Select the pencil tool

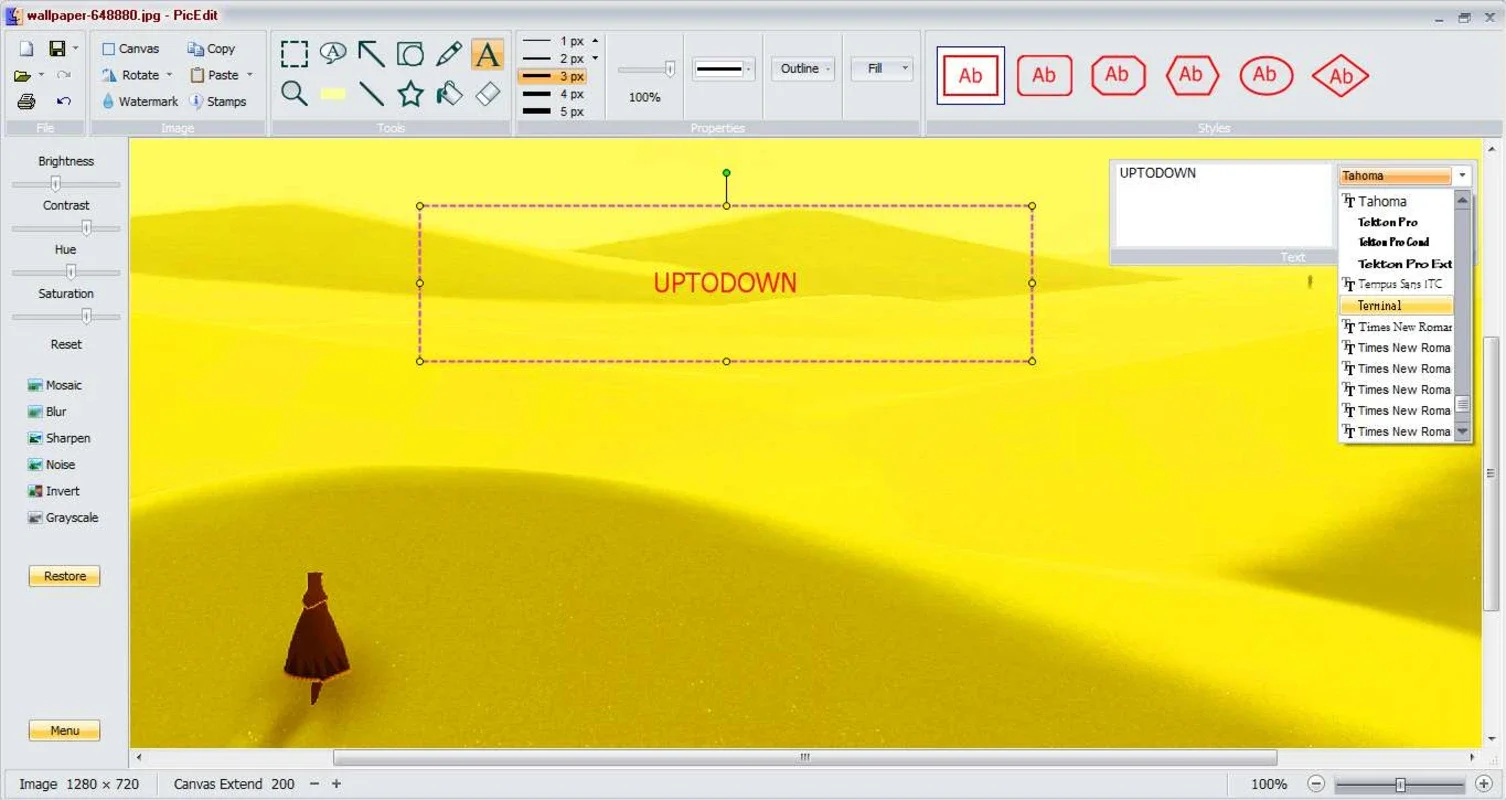tap(449, 53)
